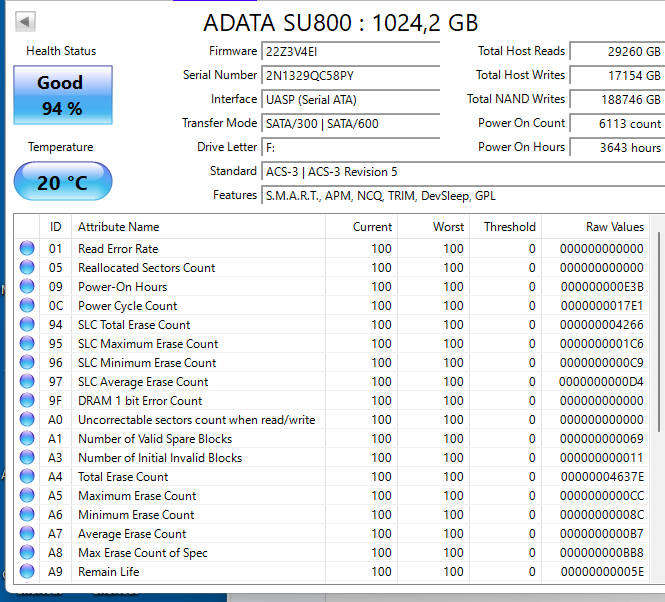
Task: Click the Standard field ACS-3 Revision 5
Action: click(463, 171)
